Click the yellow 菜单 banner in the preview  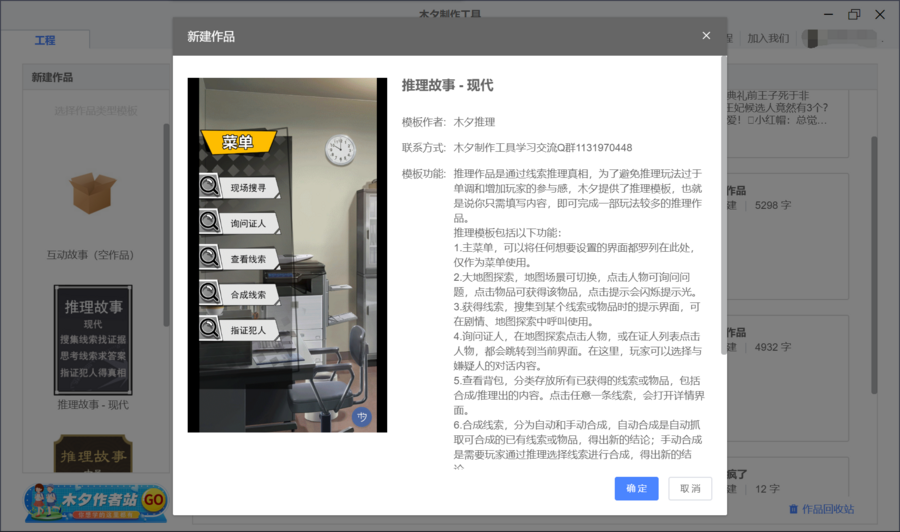[x=238, y=142]
